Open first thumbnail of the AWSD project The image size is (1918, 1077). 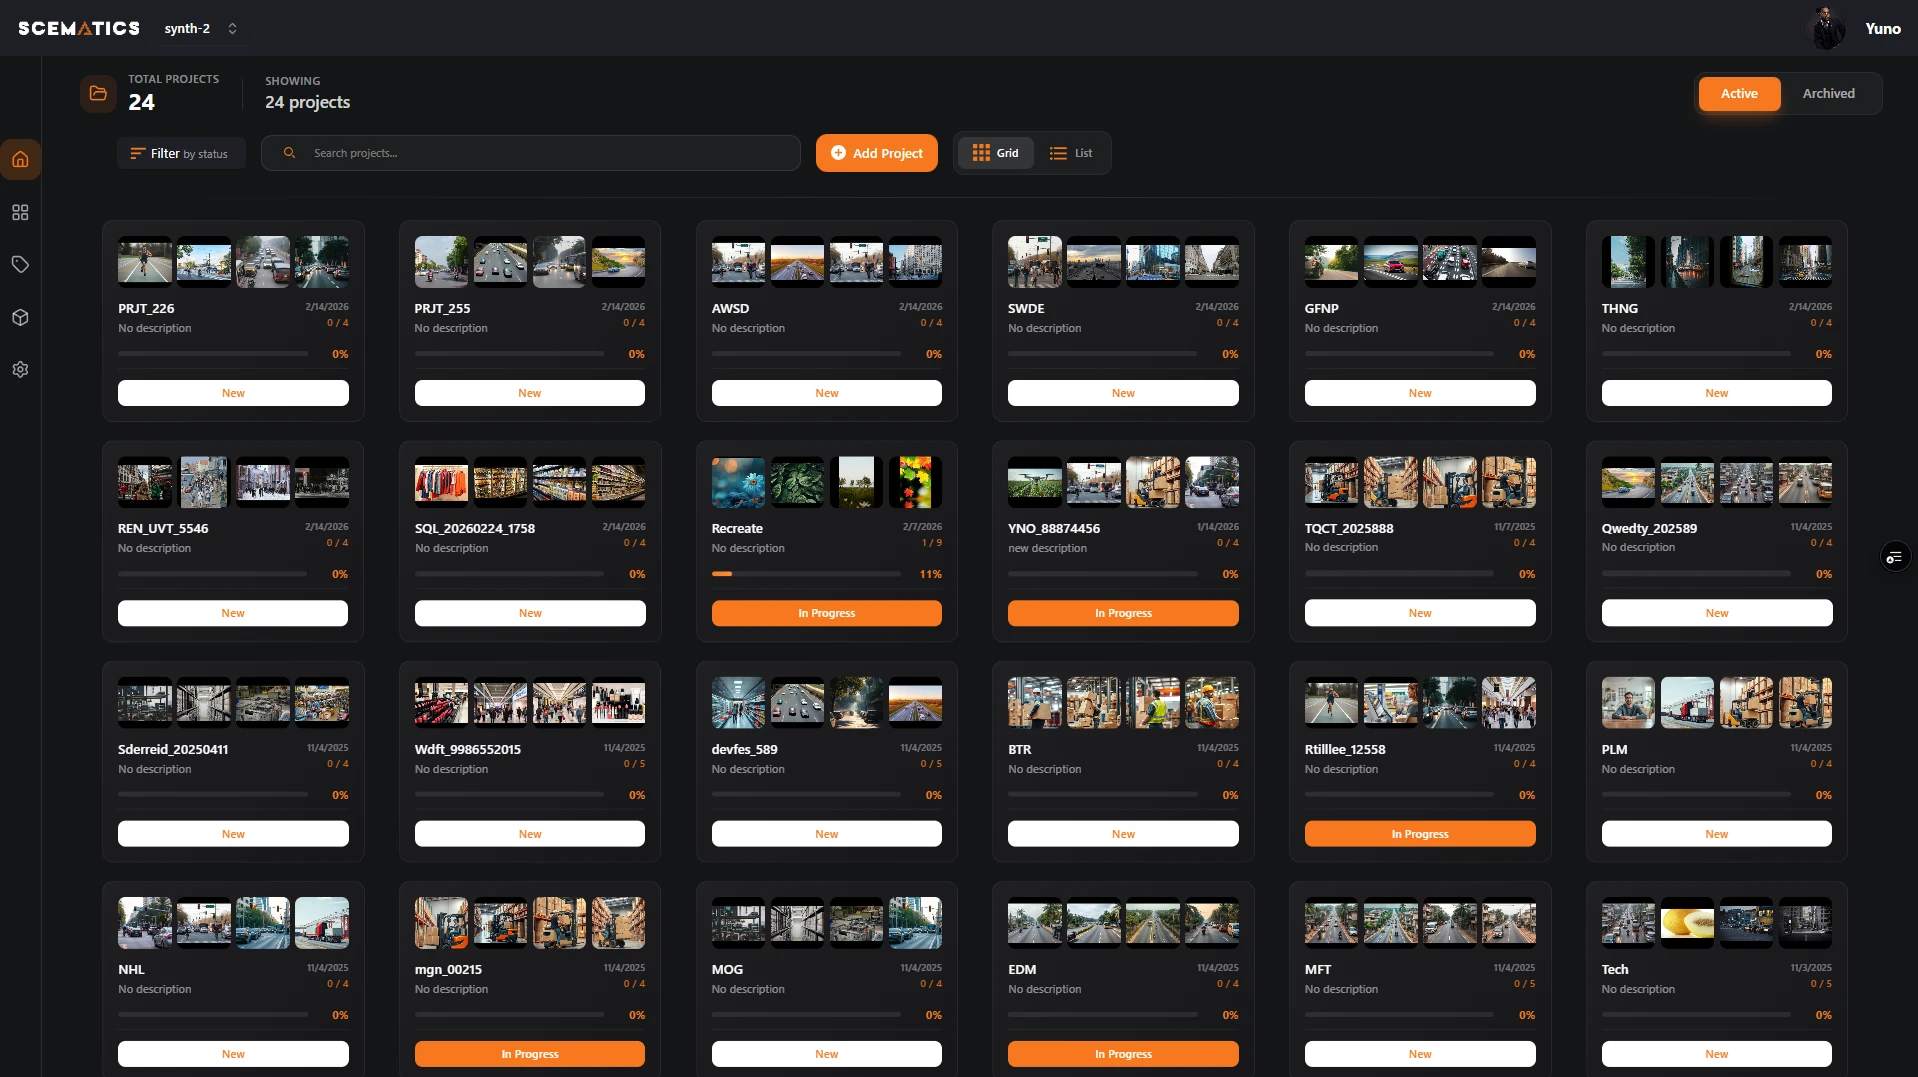pyautogui.click(x=738, y=262)
